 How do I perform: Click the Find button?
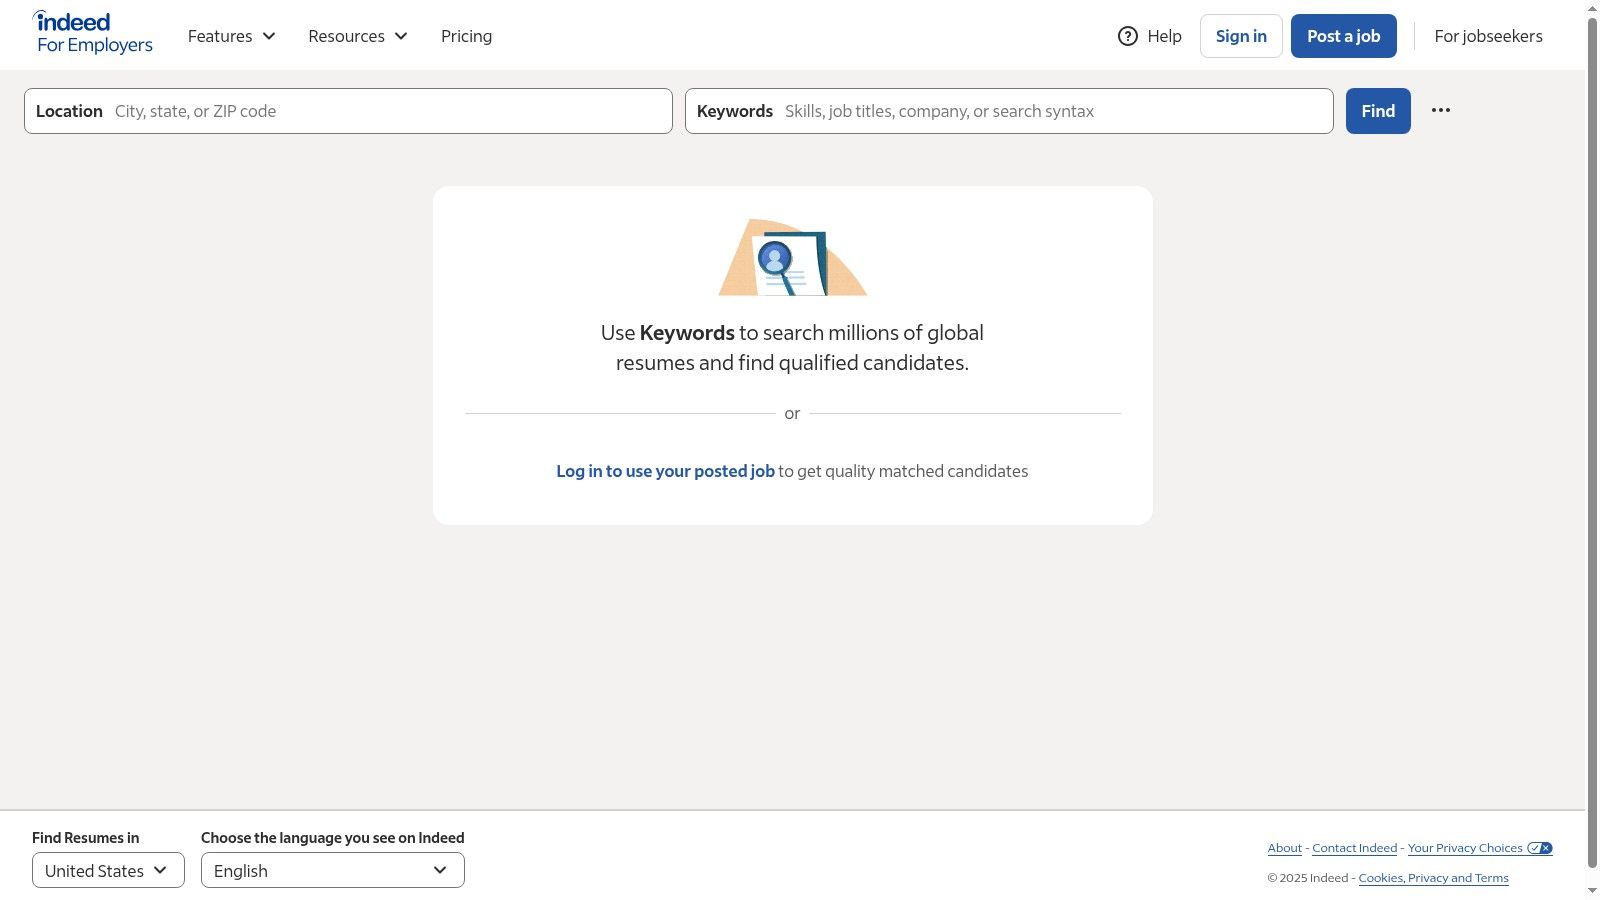(1378, 111)
